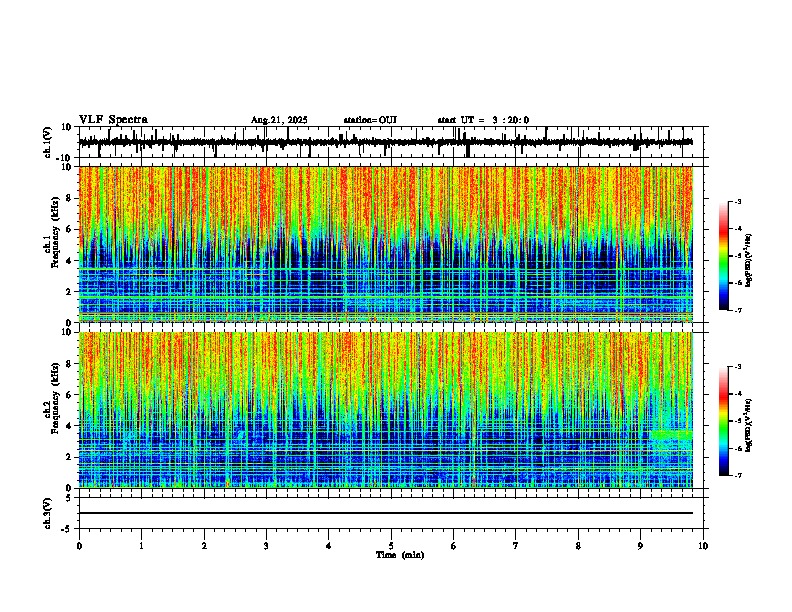Click the ch.1 voltage waveform trace
Screen dimensions: 792x612
385,142
